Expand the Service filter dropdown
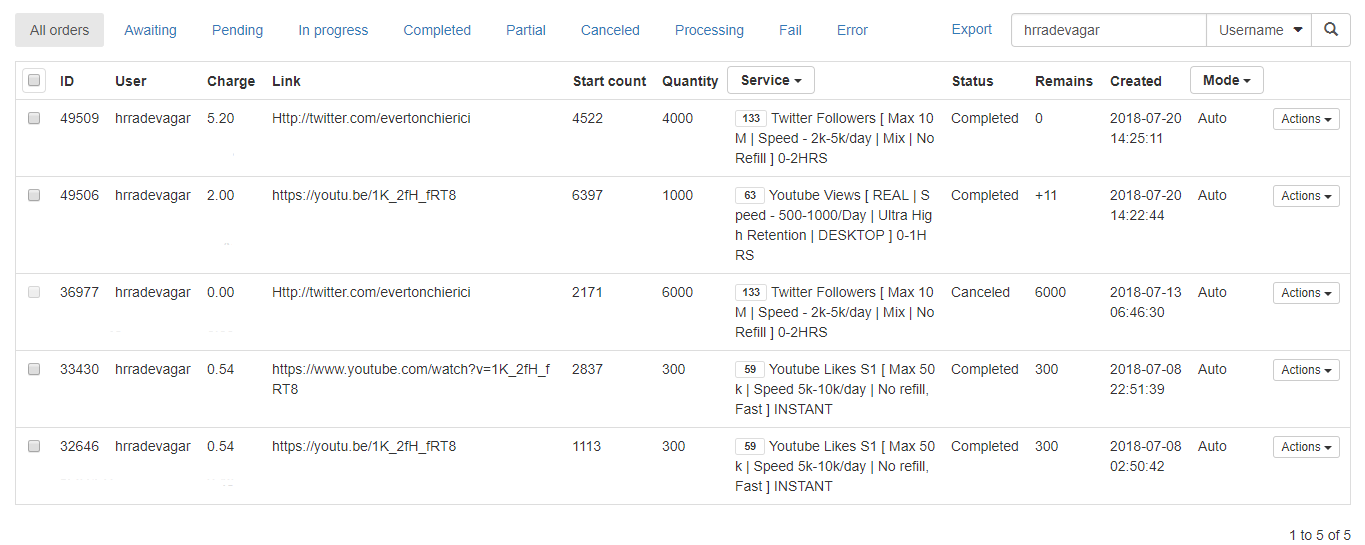 (x=771, y=80)
